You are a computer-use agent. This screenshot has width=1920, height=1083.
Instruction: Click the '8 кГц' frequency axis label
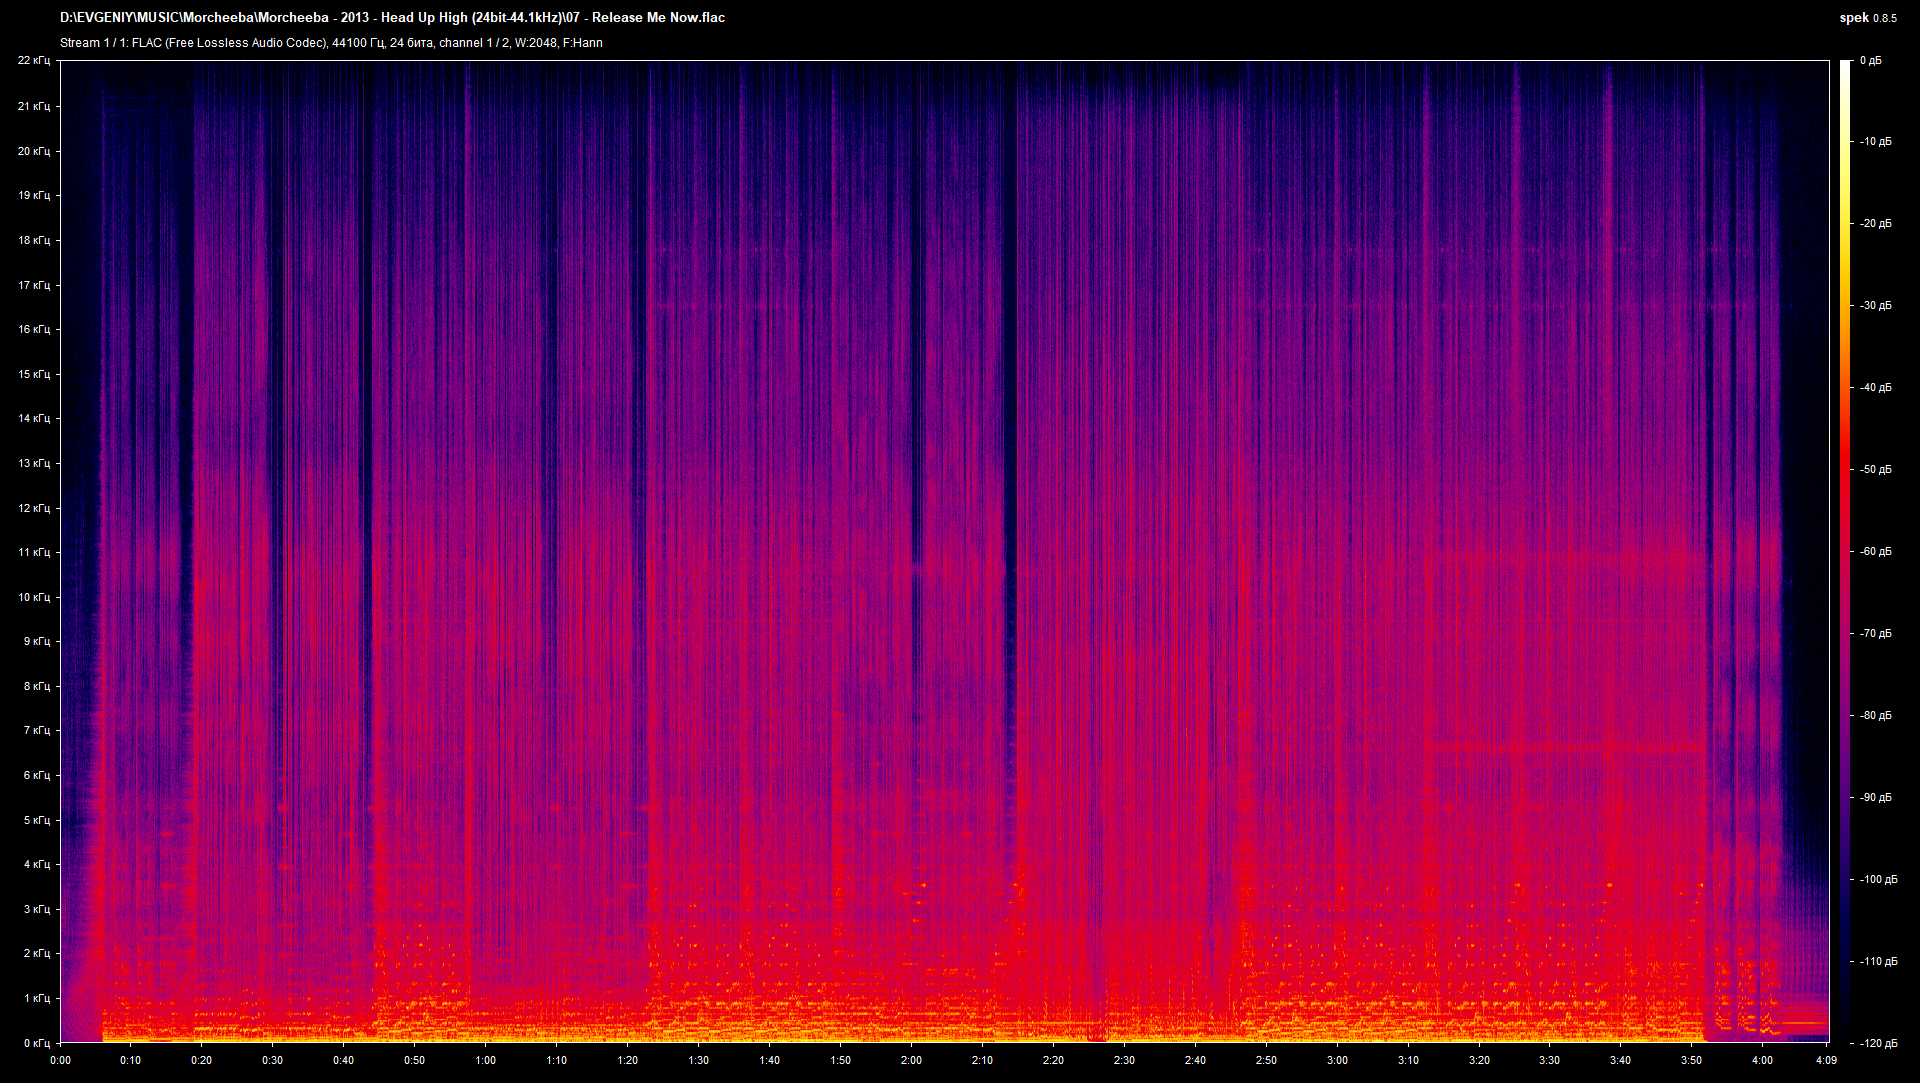click(37, 686)
